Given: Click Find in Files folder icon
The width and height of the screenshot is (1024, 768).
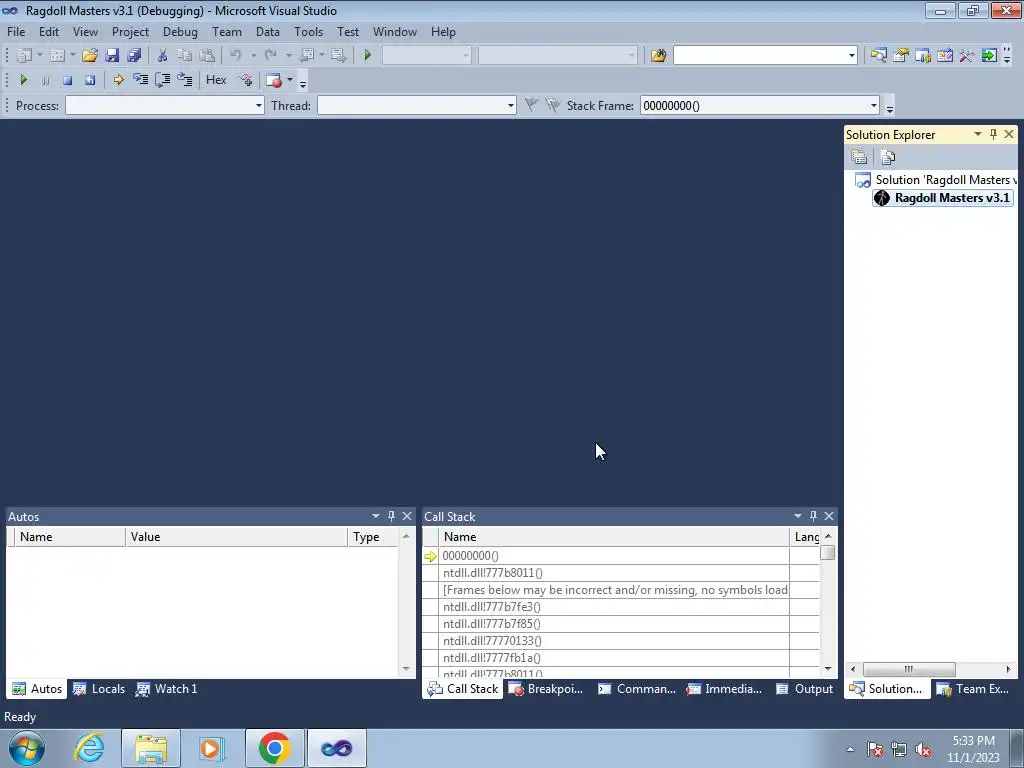Looking at the screenshot, I should coord(658,56).
